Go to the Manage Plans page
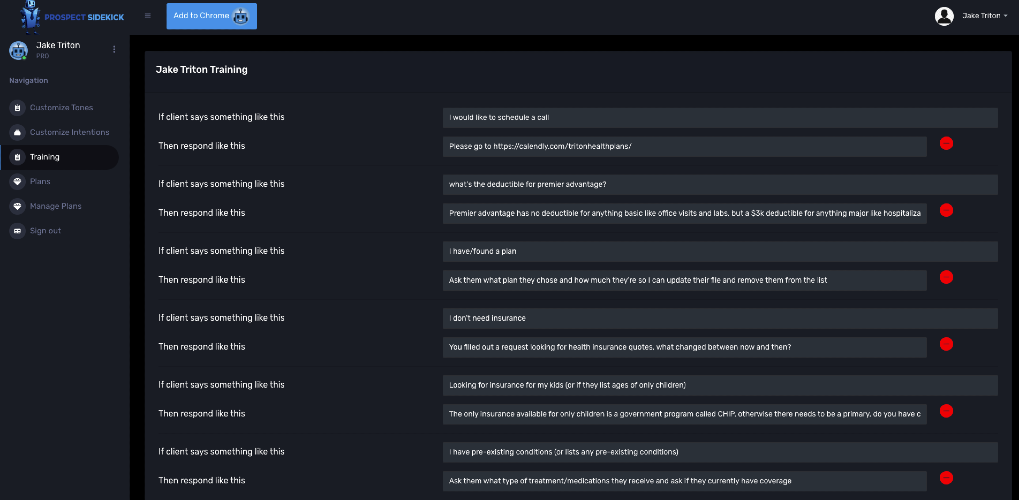 tap(56, 206)
